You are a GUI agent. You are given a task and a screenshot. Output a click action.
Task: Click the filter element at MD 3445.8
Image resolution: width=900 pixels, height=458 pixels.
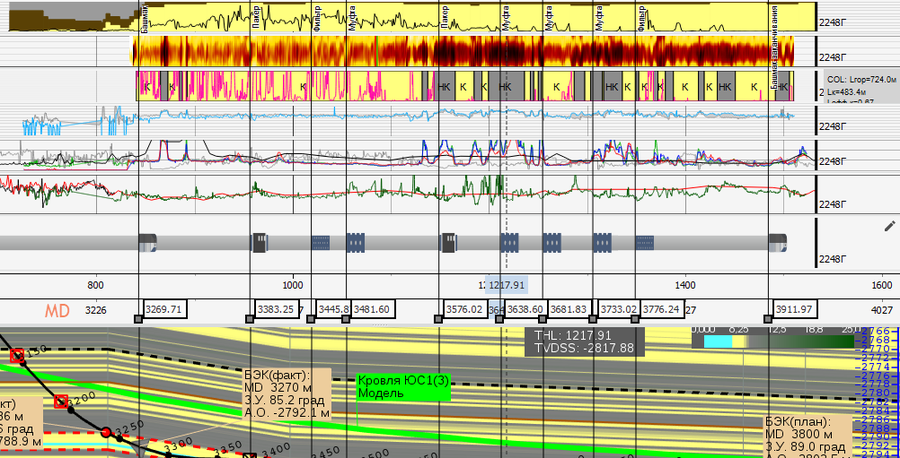coord(321,242)
